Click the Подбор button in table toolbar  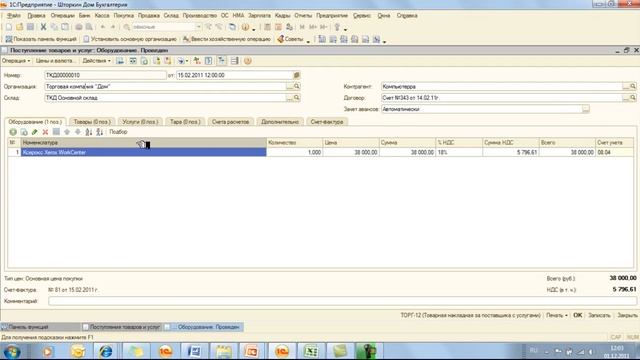(118, 132)
